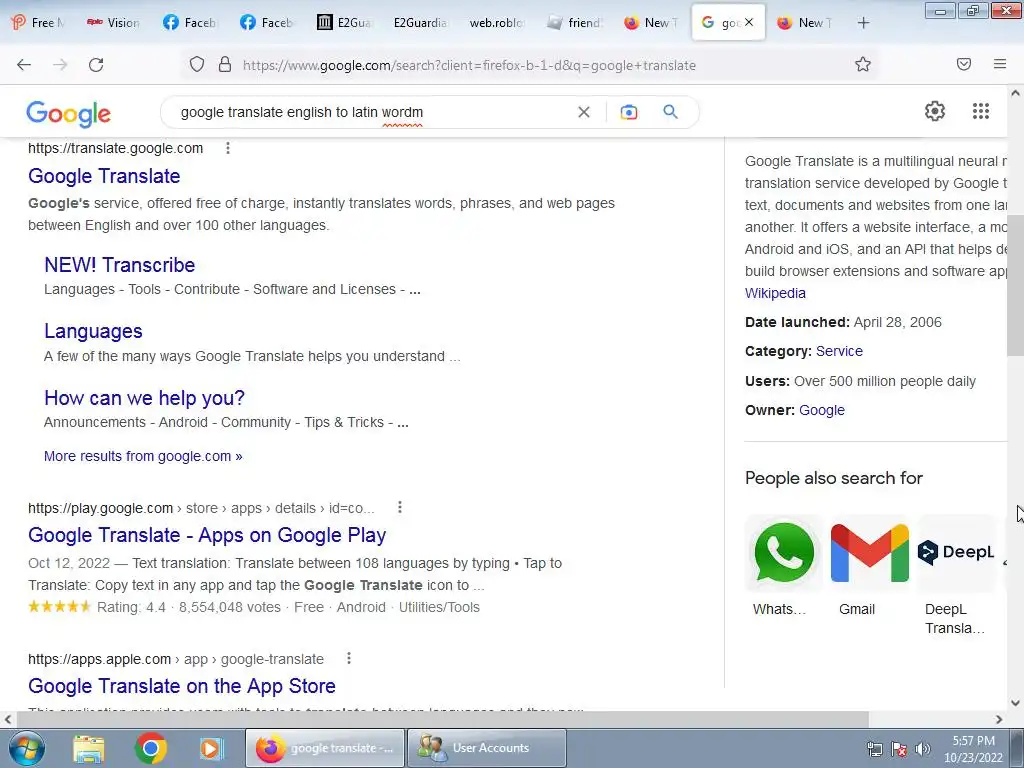Open media player from the taskbar

tap(211, 748)
